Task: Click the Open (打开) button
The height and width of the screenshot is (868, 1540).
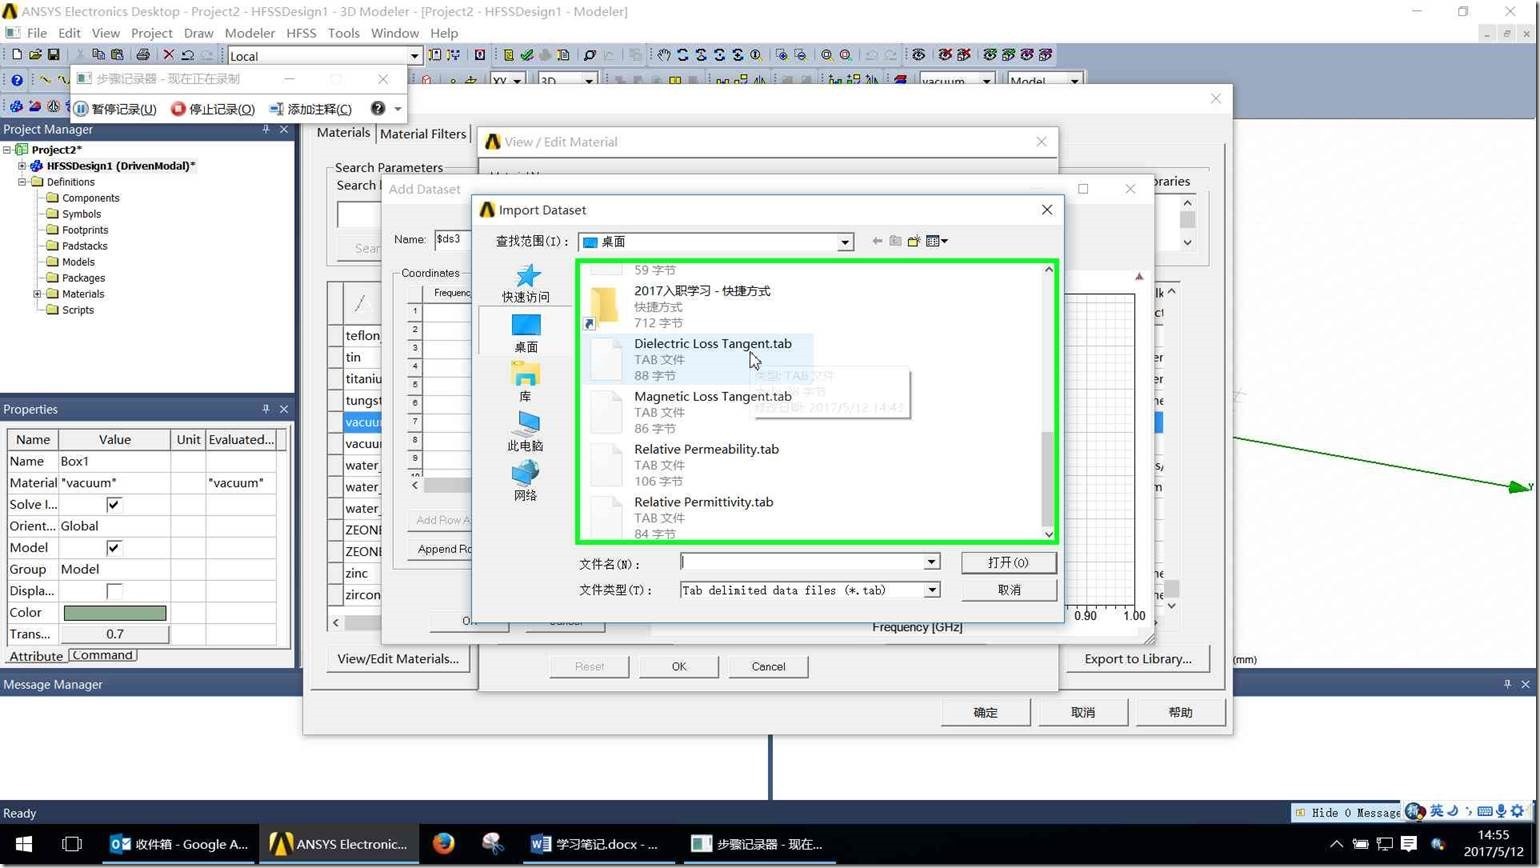Action: coord(1008,562)
